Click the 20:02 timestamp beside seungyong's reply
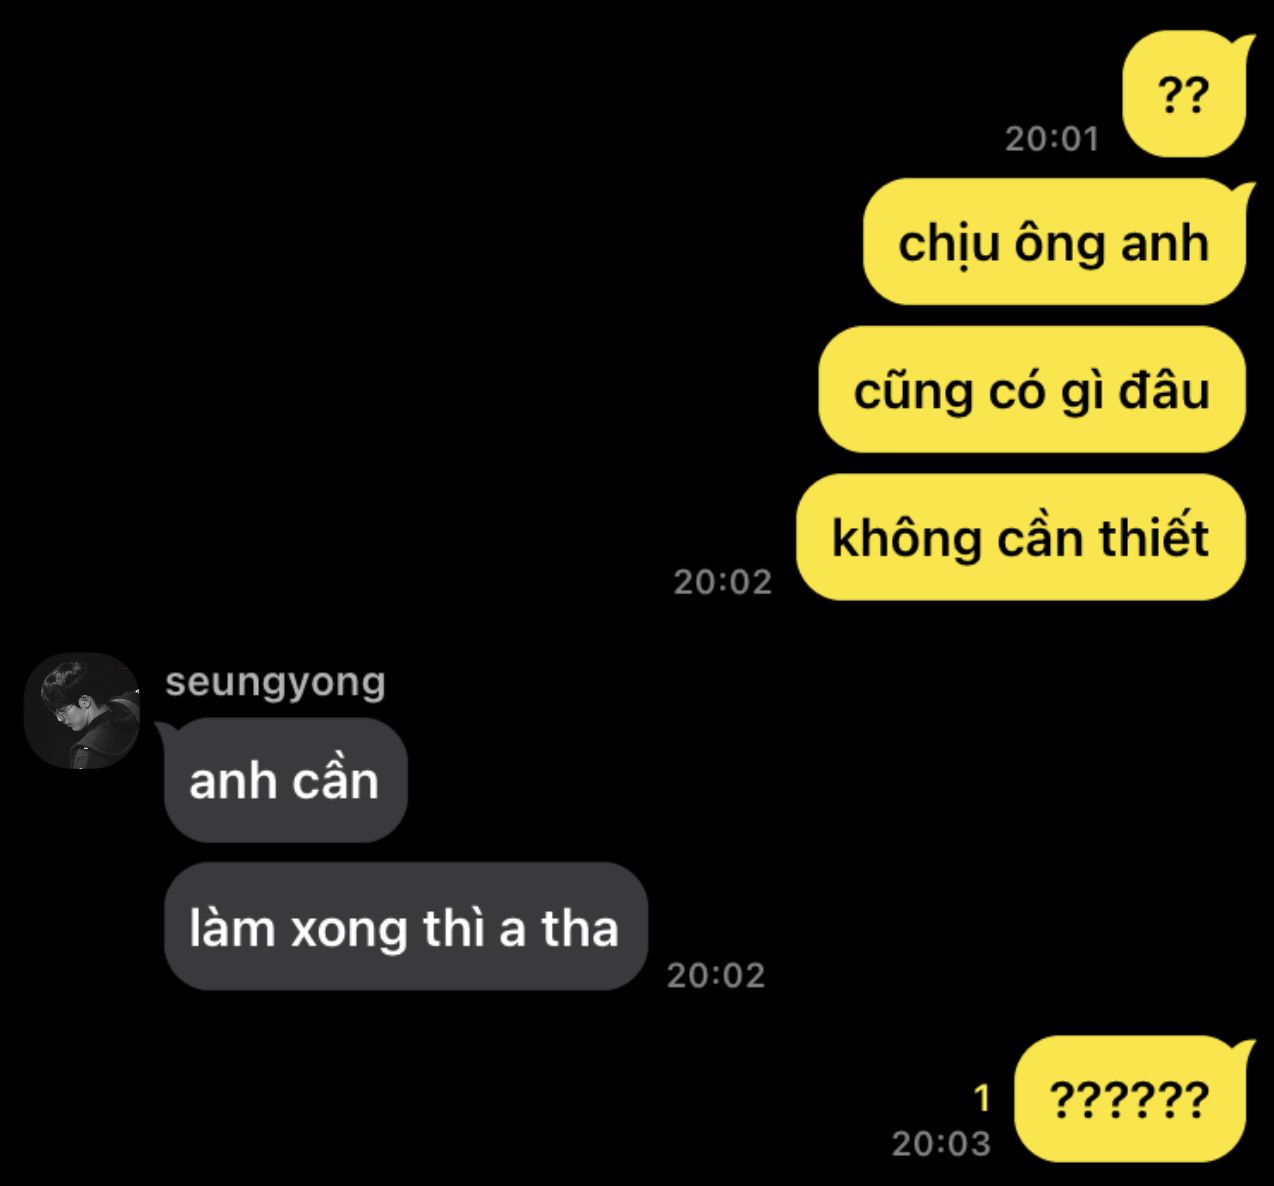Screen dimensions: 1274x1186 (x=716, y=975)
